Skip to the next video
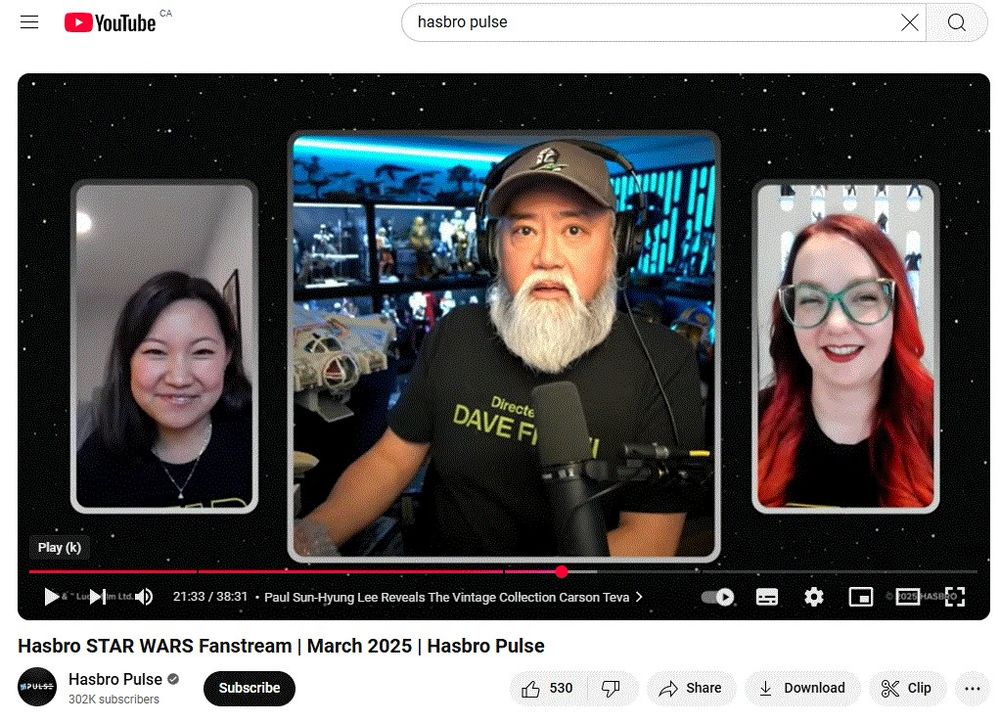This screenshot has width=1000, height=719. point(97,597)
